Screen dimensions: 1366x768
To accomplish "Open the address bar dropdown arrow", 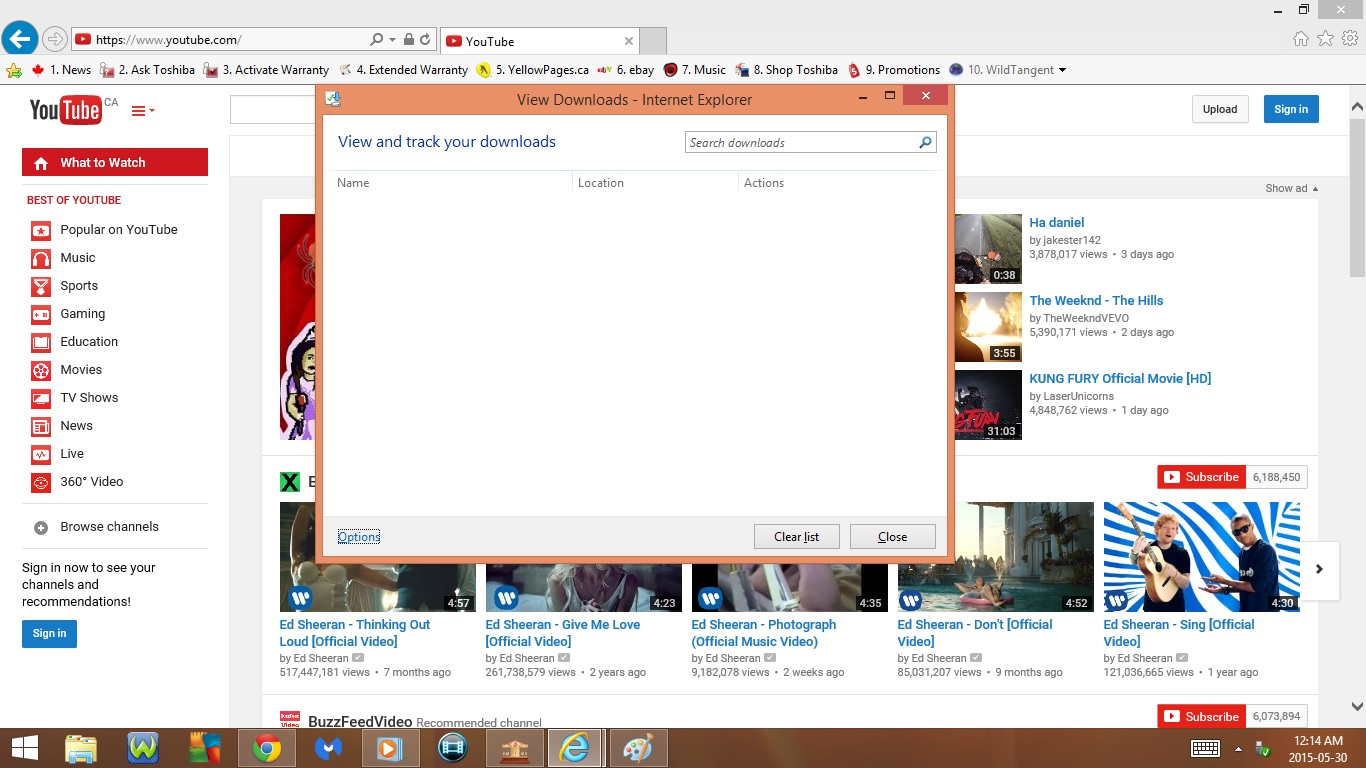I will tap(392, 40).
